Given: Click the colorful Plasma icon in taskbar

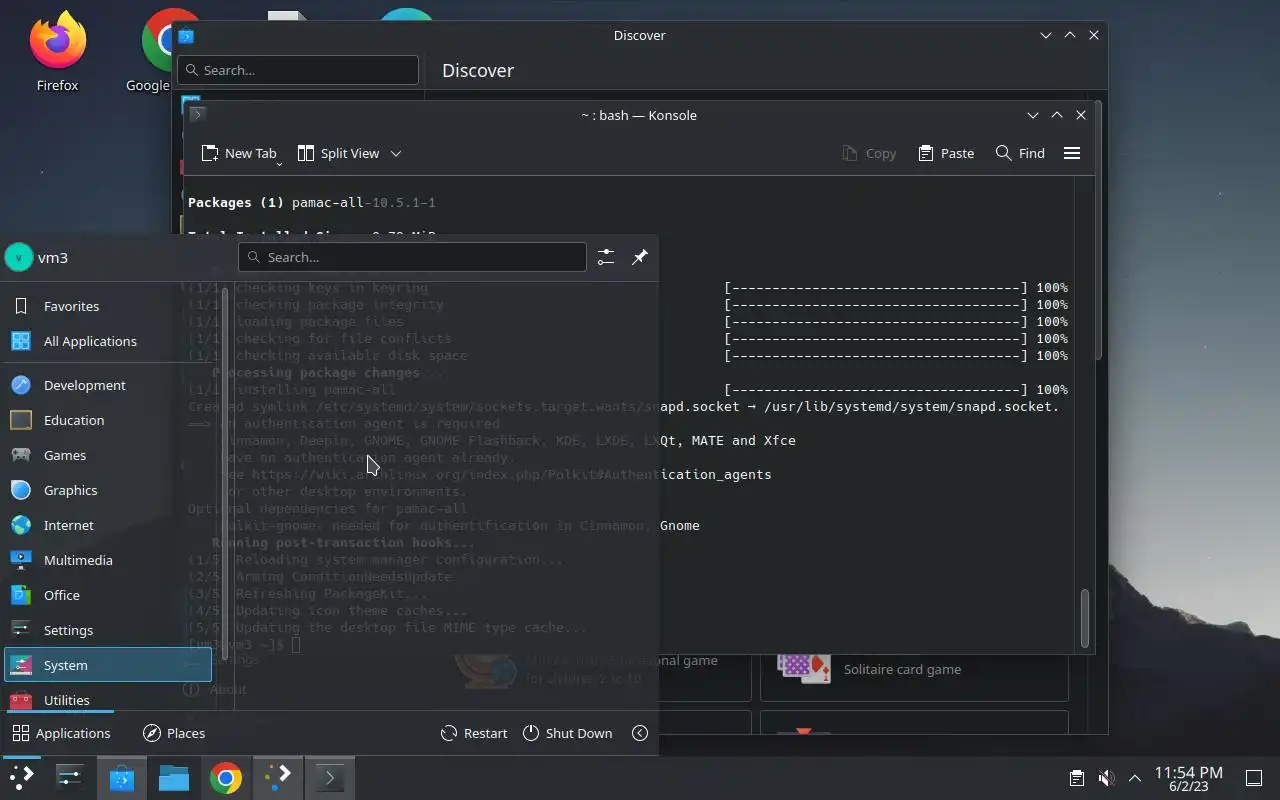Looking at the screenshot, I should click(x=278, y=777).
